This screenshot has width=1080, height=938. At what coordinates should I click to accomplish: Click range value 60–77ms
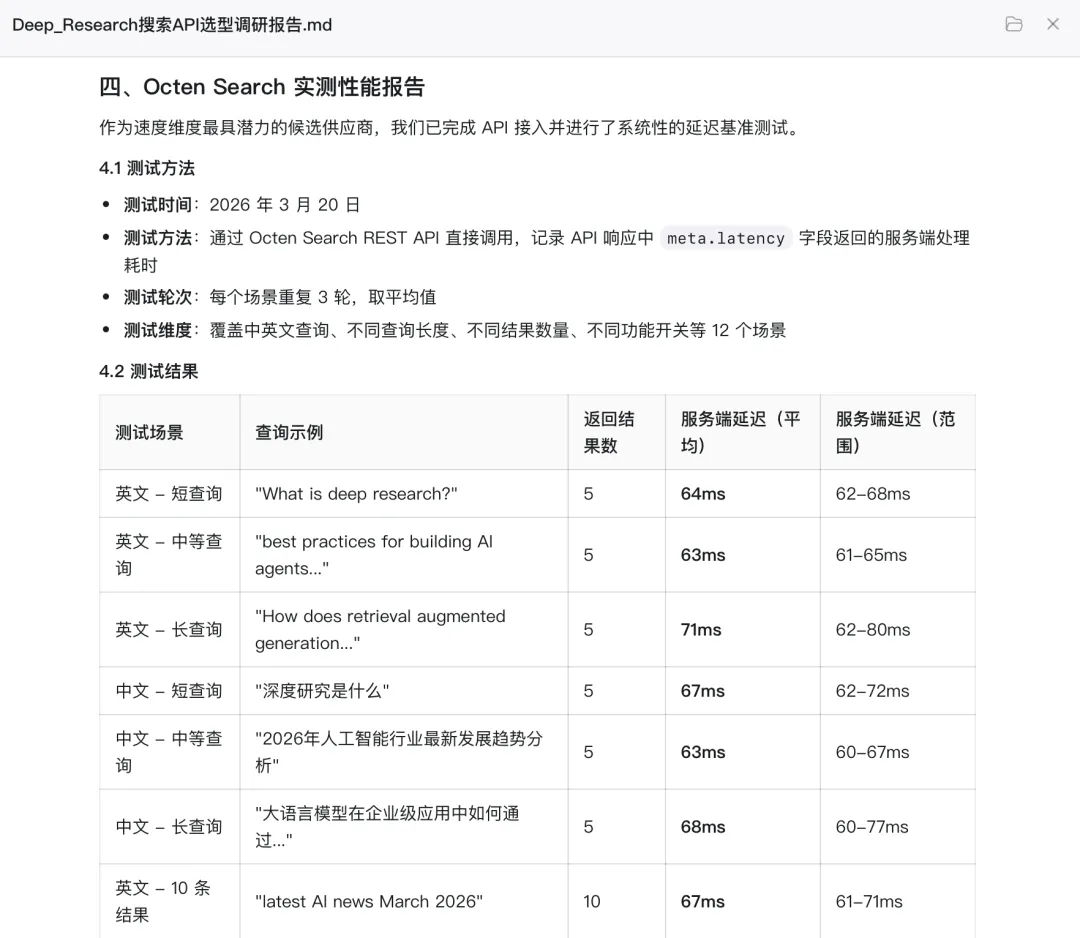coord(872,826)
